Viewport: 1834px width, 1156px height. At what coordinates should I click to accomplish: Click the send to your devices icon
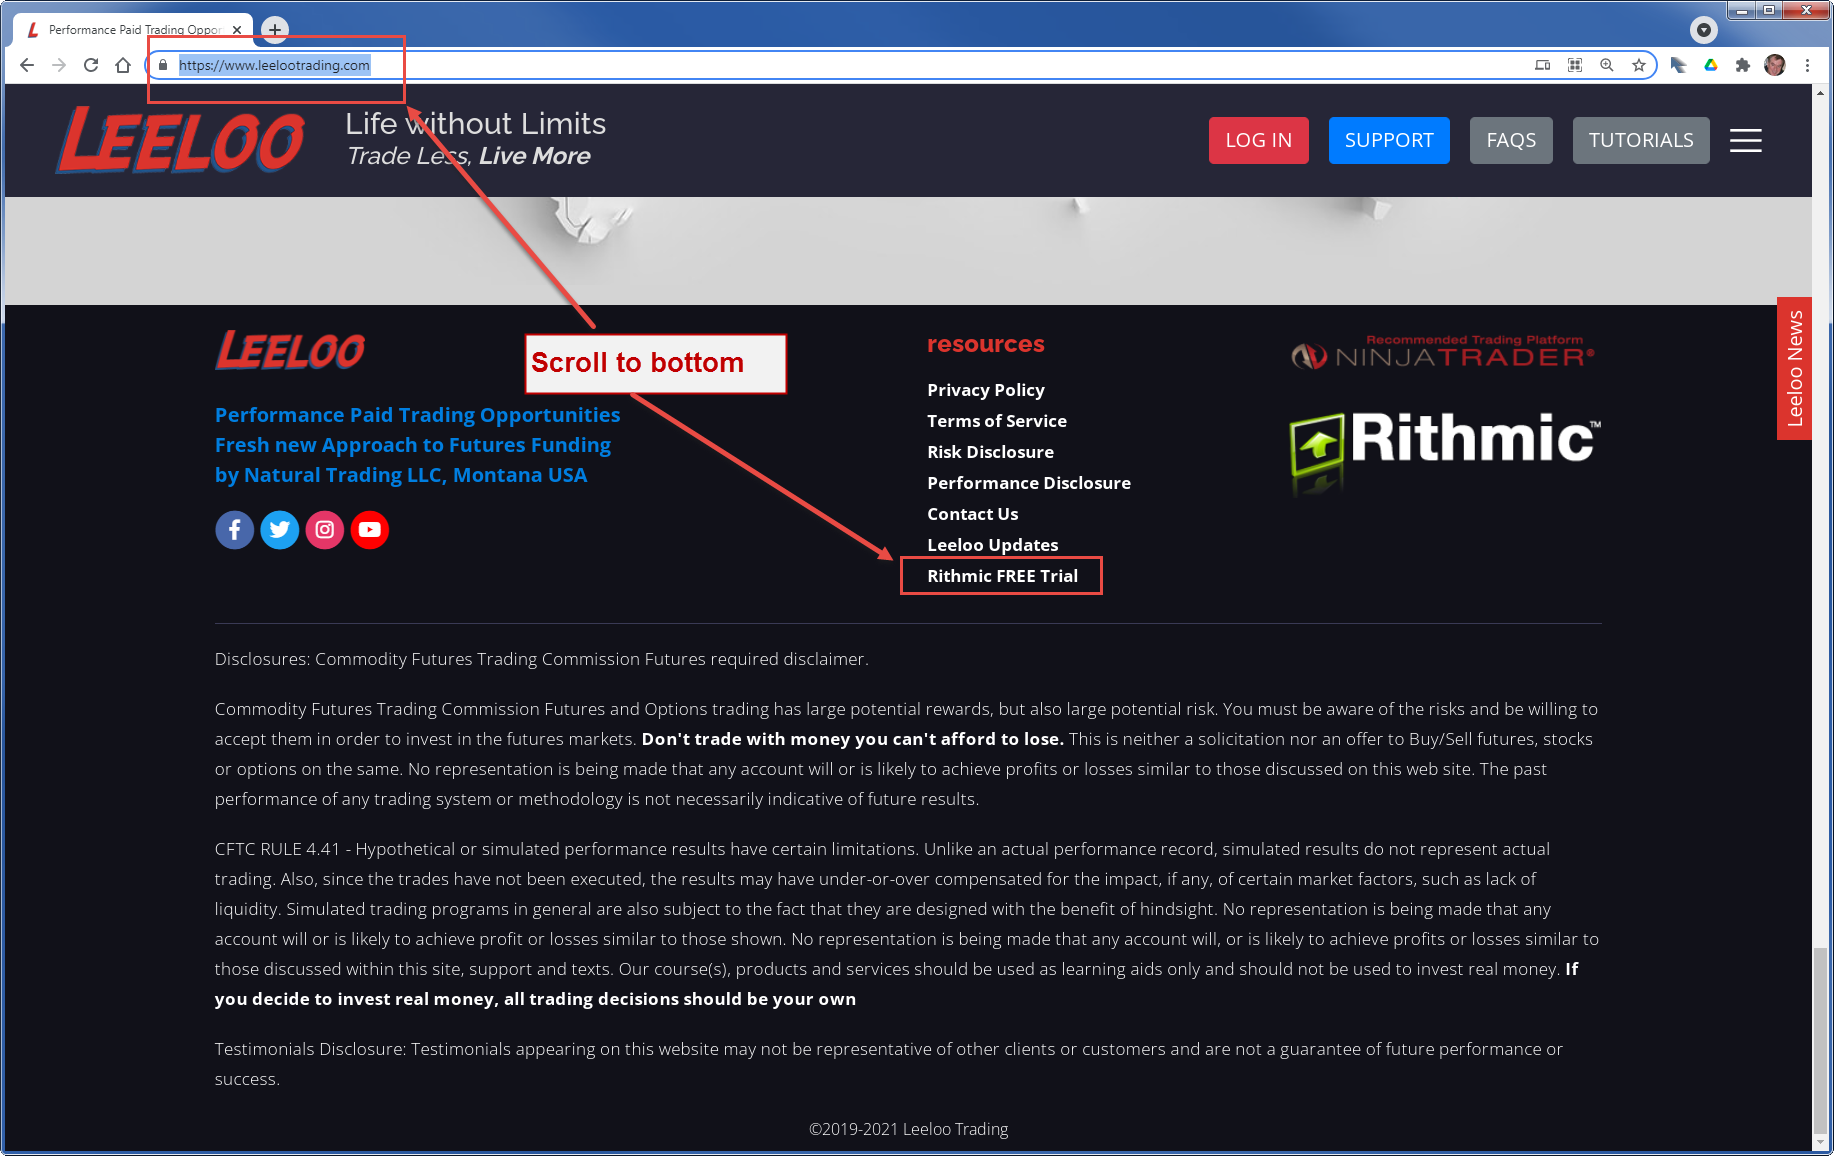1543,65
